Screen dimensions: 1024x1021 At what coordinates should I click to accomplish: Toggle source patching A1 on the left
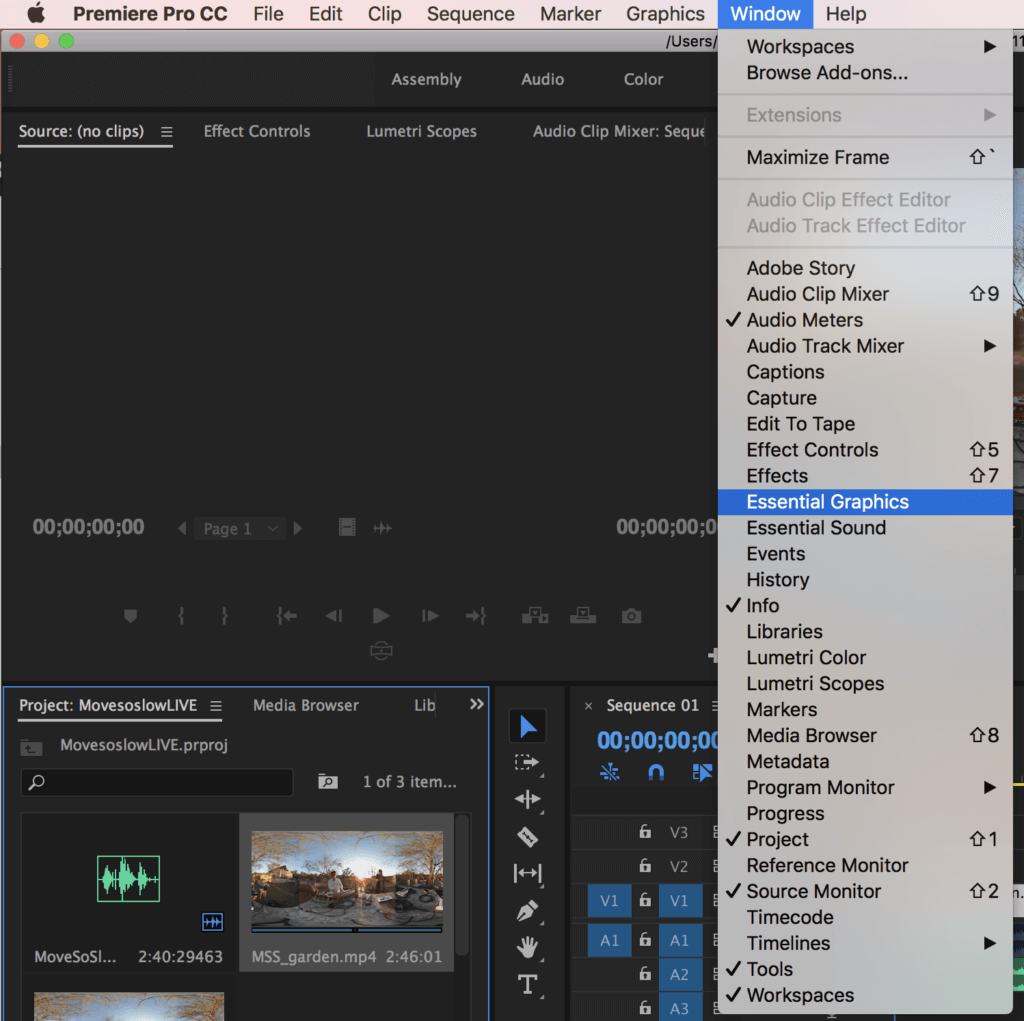point(609,940)
